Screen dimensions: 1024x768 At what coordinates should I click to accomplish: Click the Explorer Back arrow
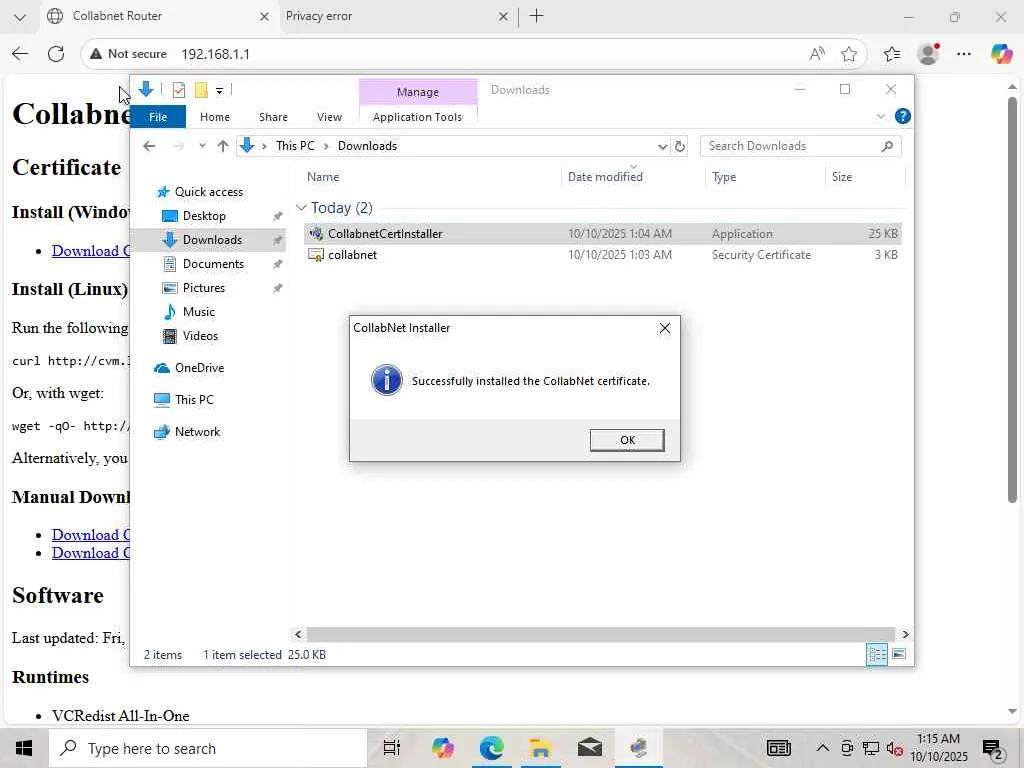[x=149, y=146]
